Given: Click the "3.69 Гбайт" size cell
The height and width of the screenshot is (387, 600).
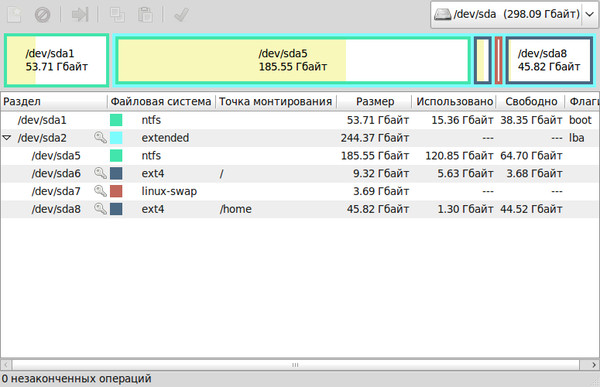Looking at the screenshot, I should (381, 191).
